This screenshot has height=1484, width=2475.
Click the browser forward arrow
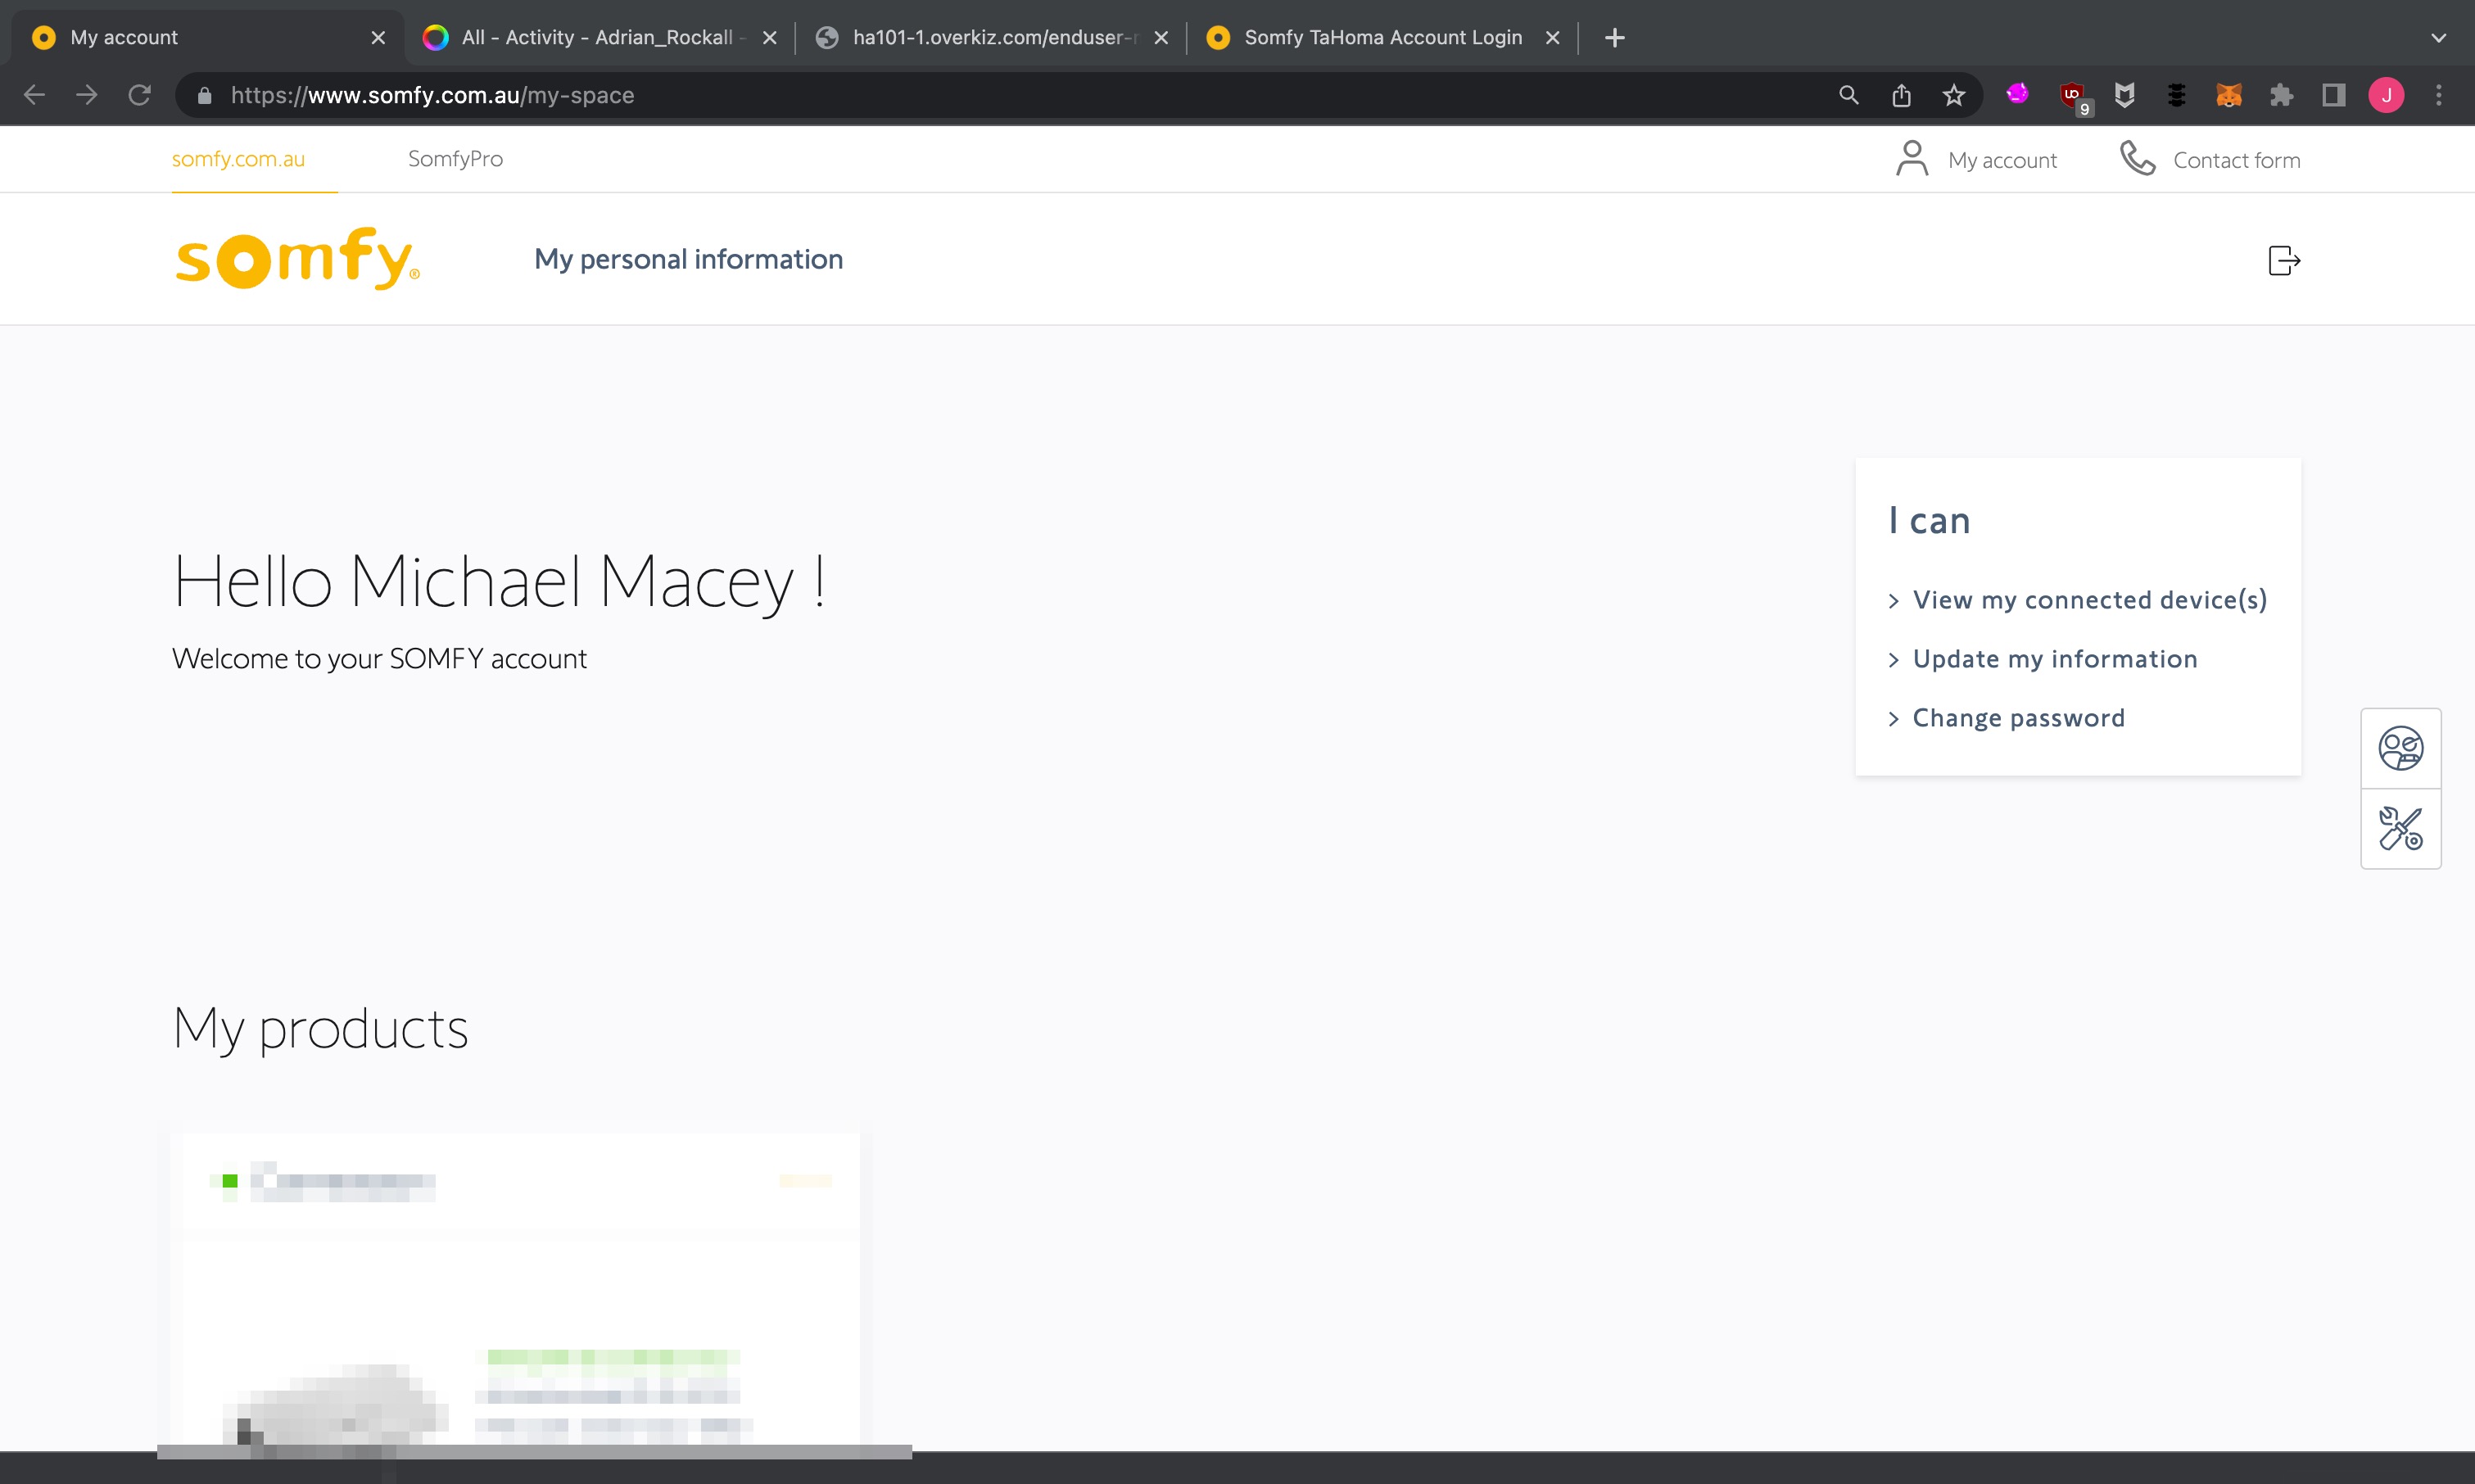click(x=87, y=95)
